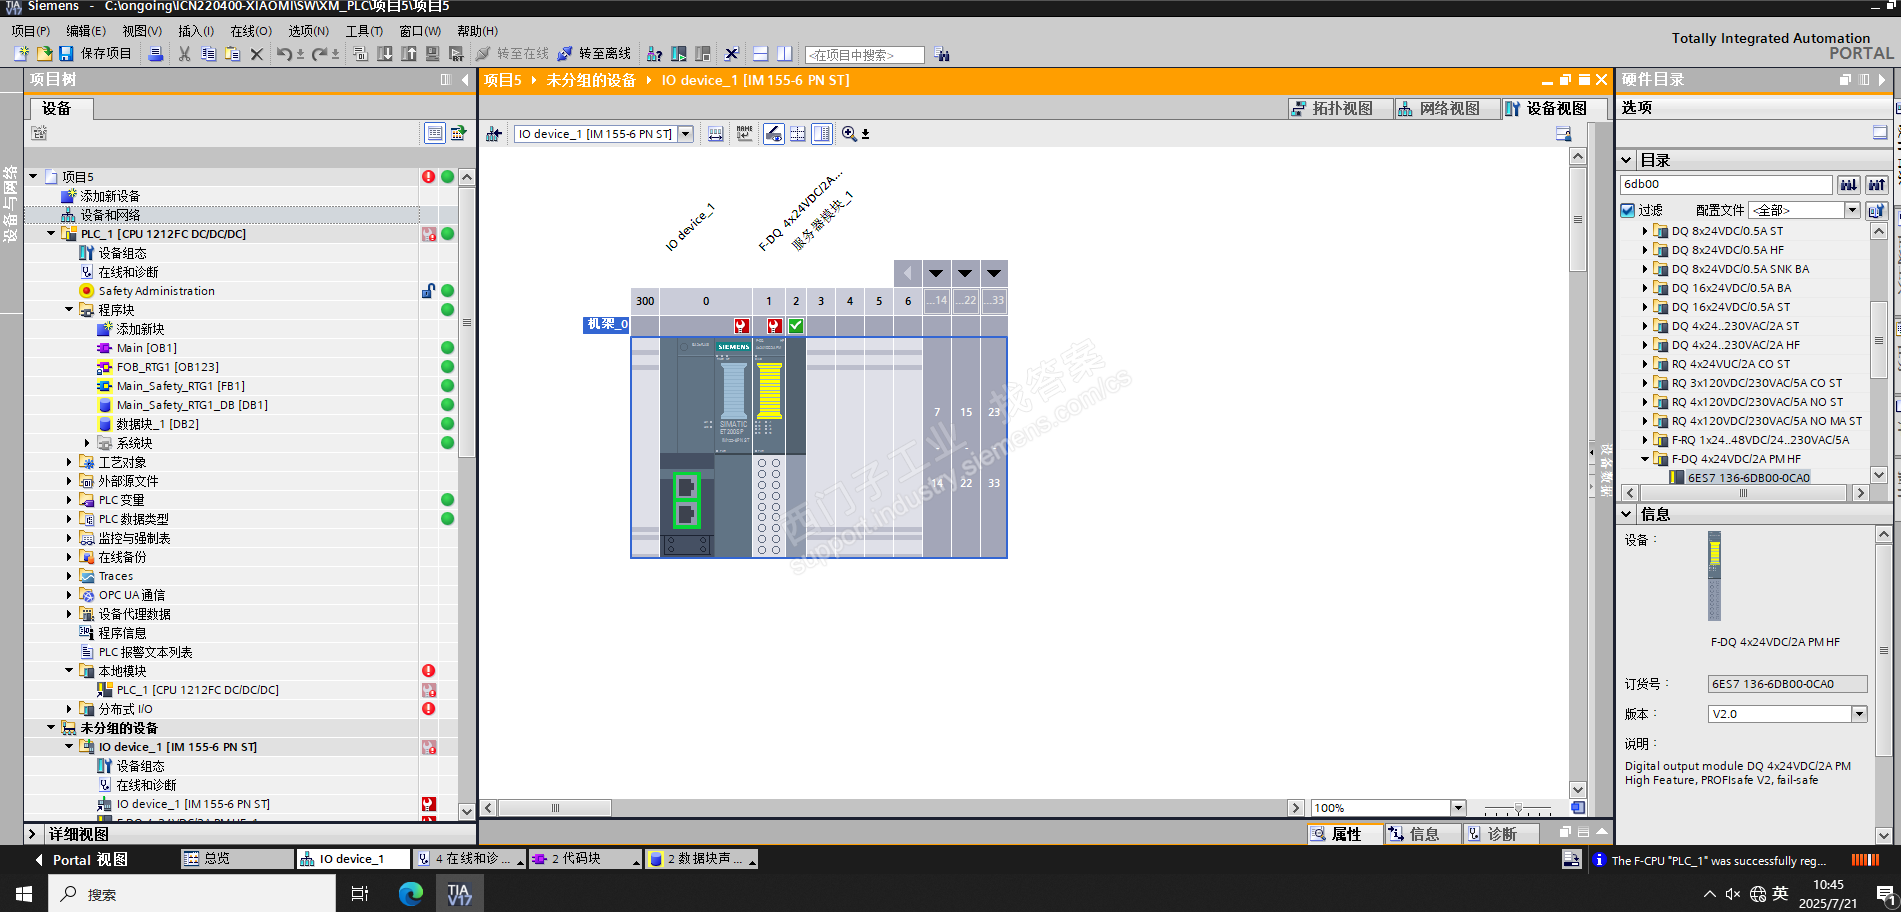Open the 编辑(E) menu

86,31
